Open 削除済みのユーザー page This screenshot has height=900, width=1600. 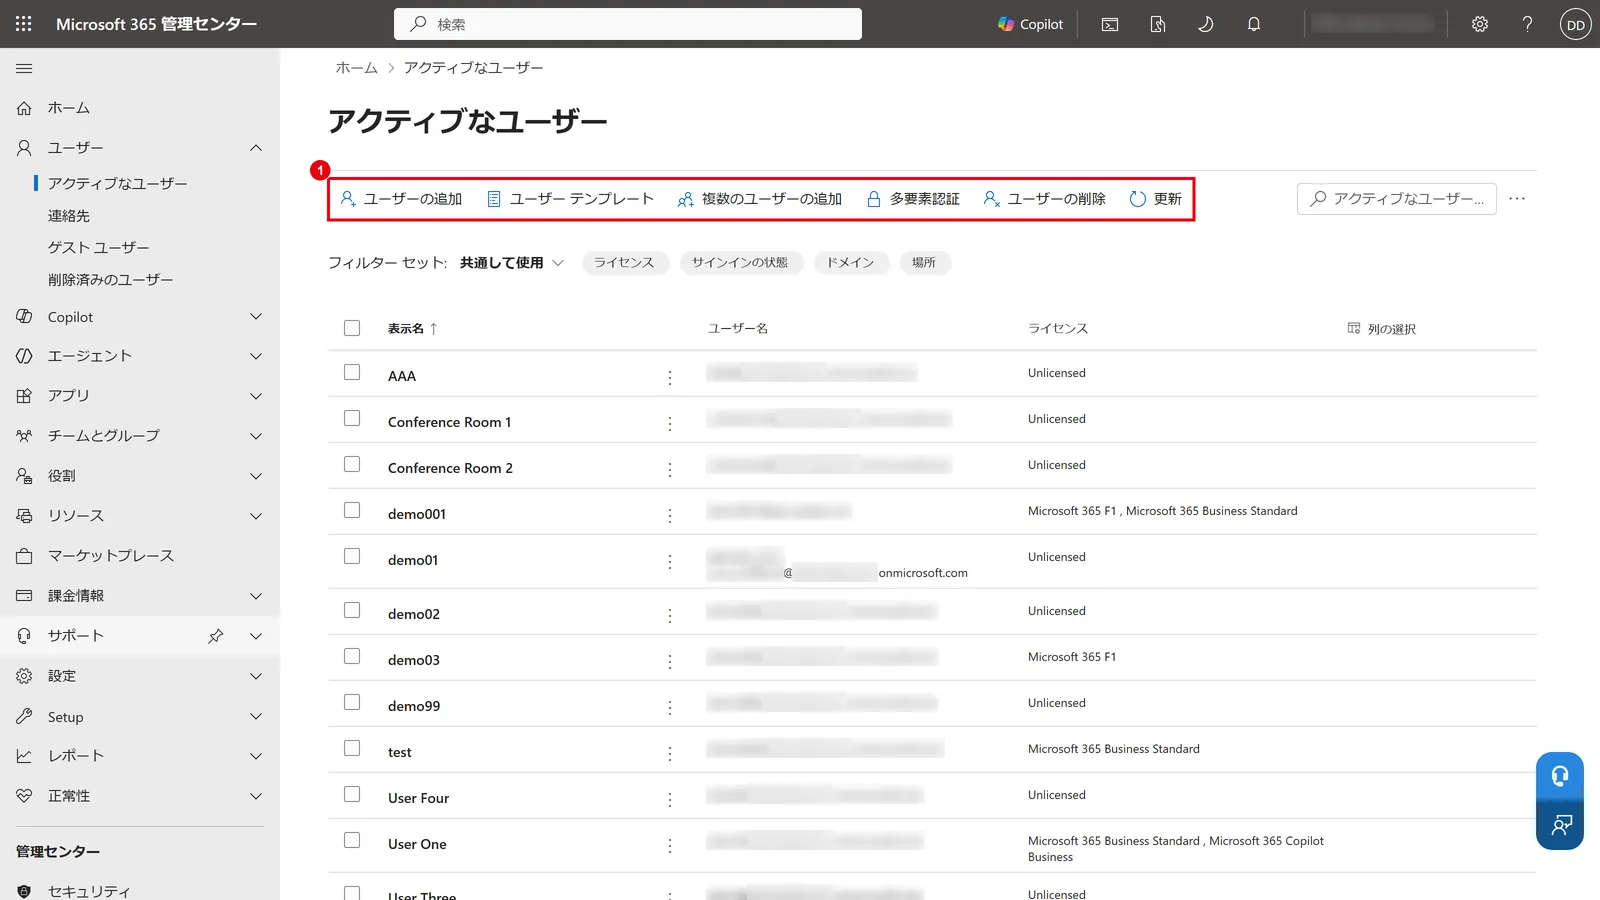click(111, 280)
